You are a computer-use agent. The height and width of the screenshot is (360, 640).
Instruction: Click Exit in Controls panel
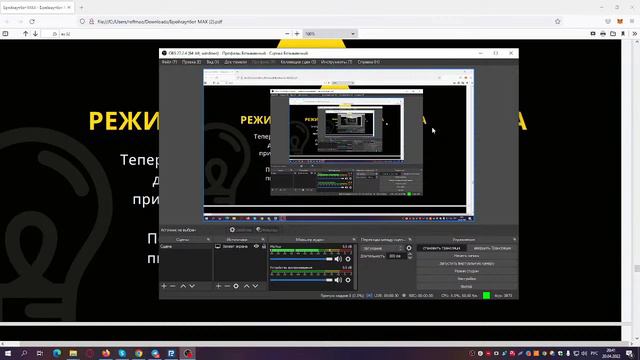coord(467,287)
